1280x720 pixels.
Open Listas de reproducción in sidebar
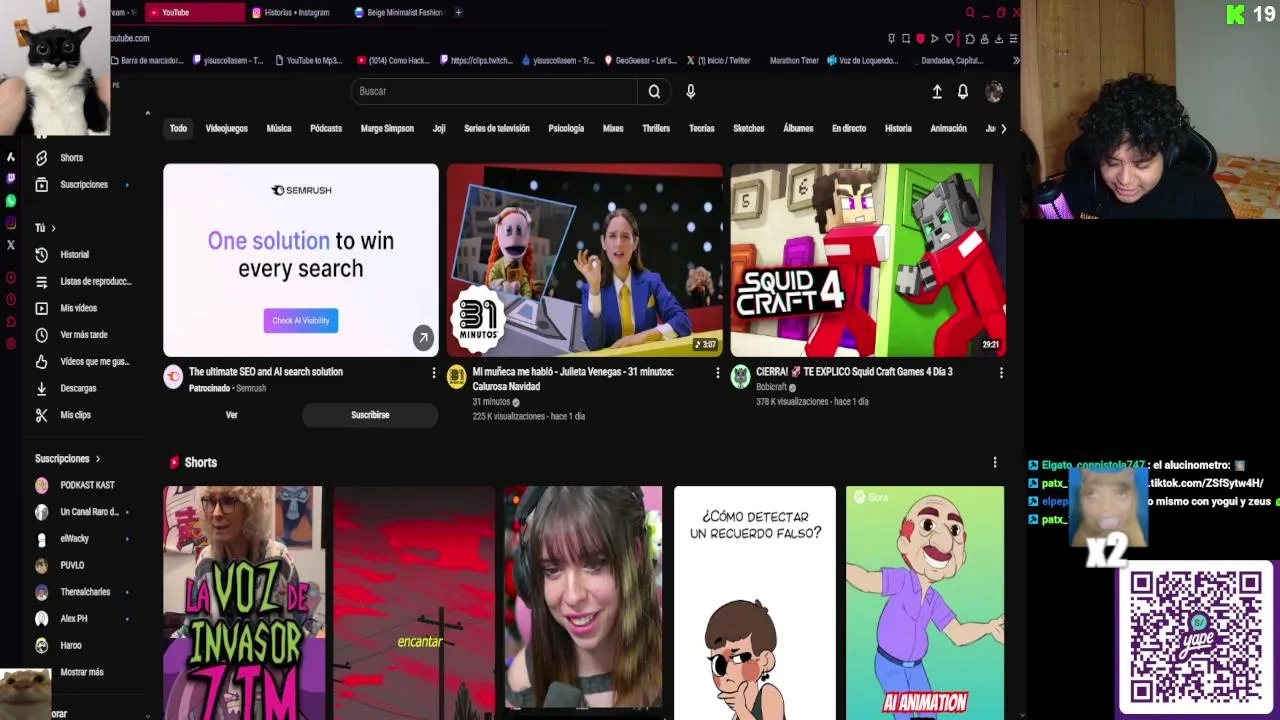[84, 282]
